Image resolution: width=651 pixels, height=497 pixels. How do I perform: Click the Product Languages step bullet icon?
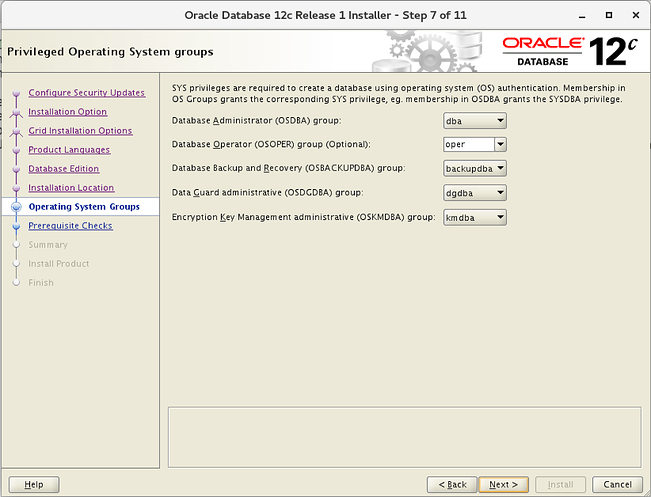pyautogui.click(x=16, y=150)
